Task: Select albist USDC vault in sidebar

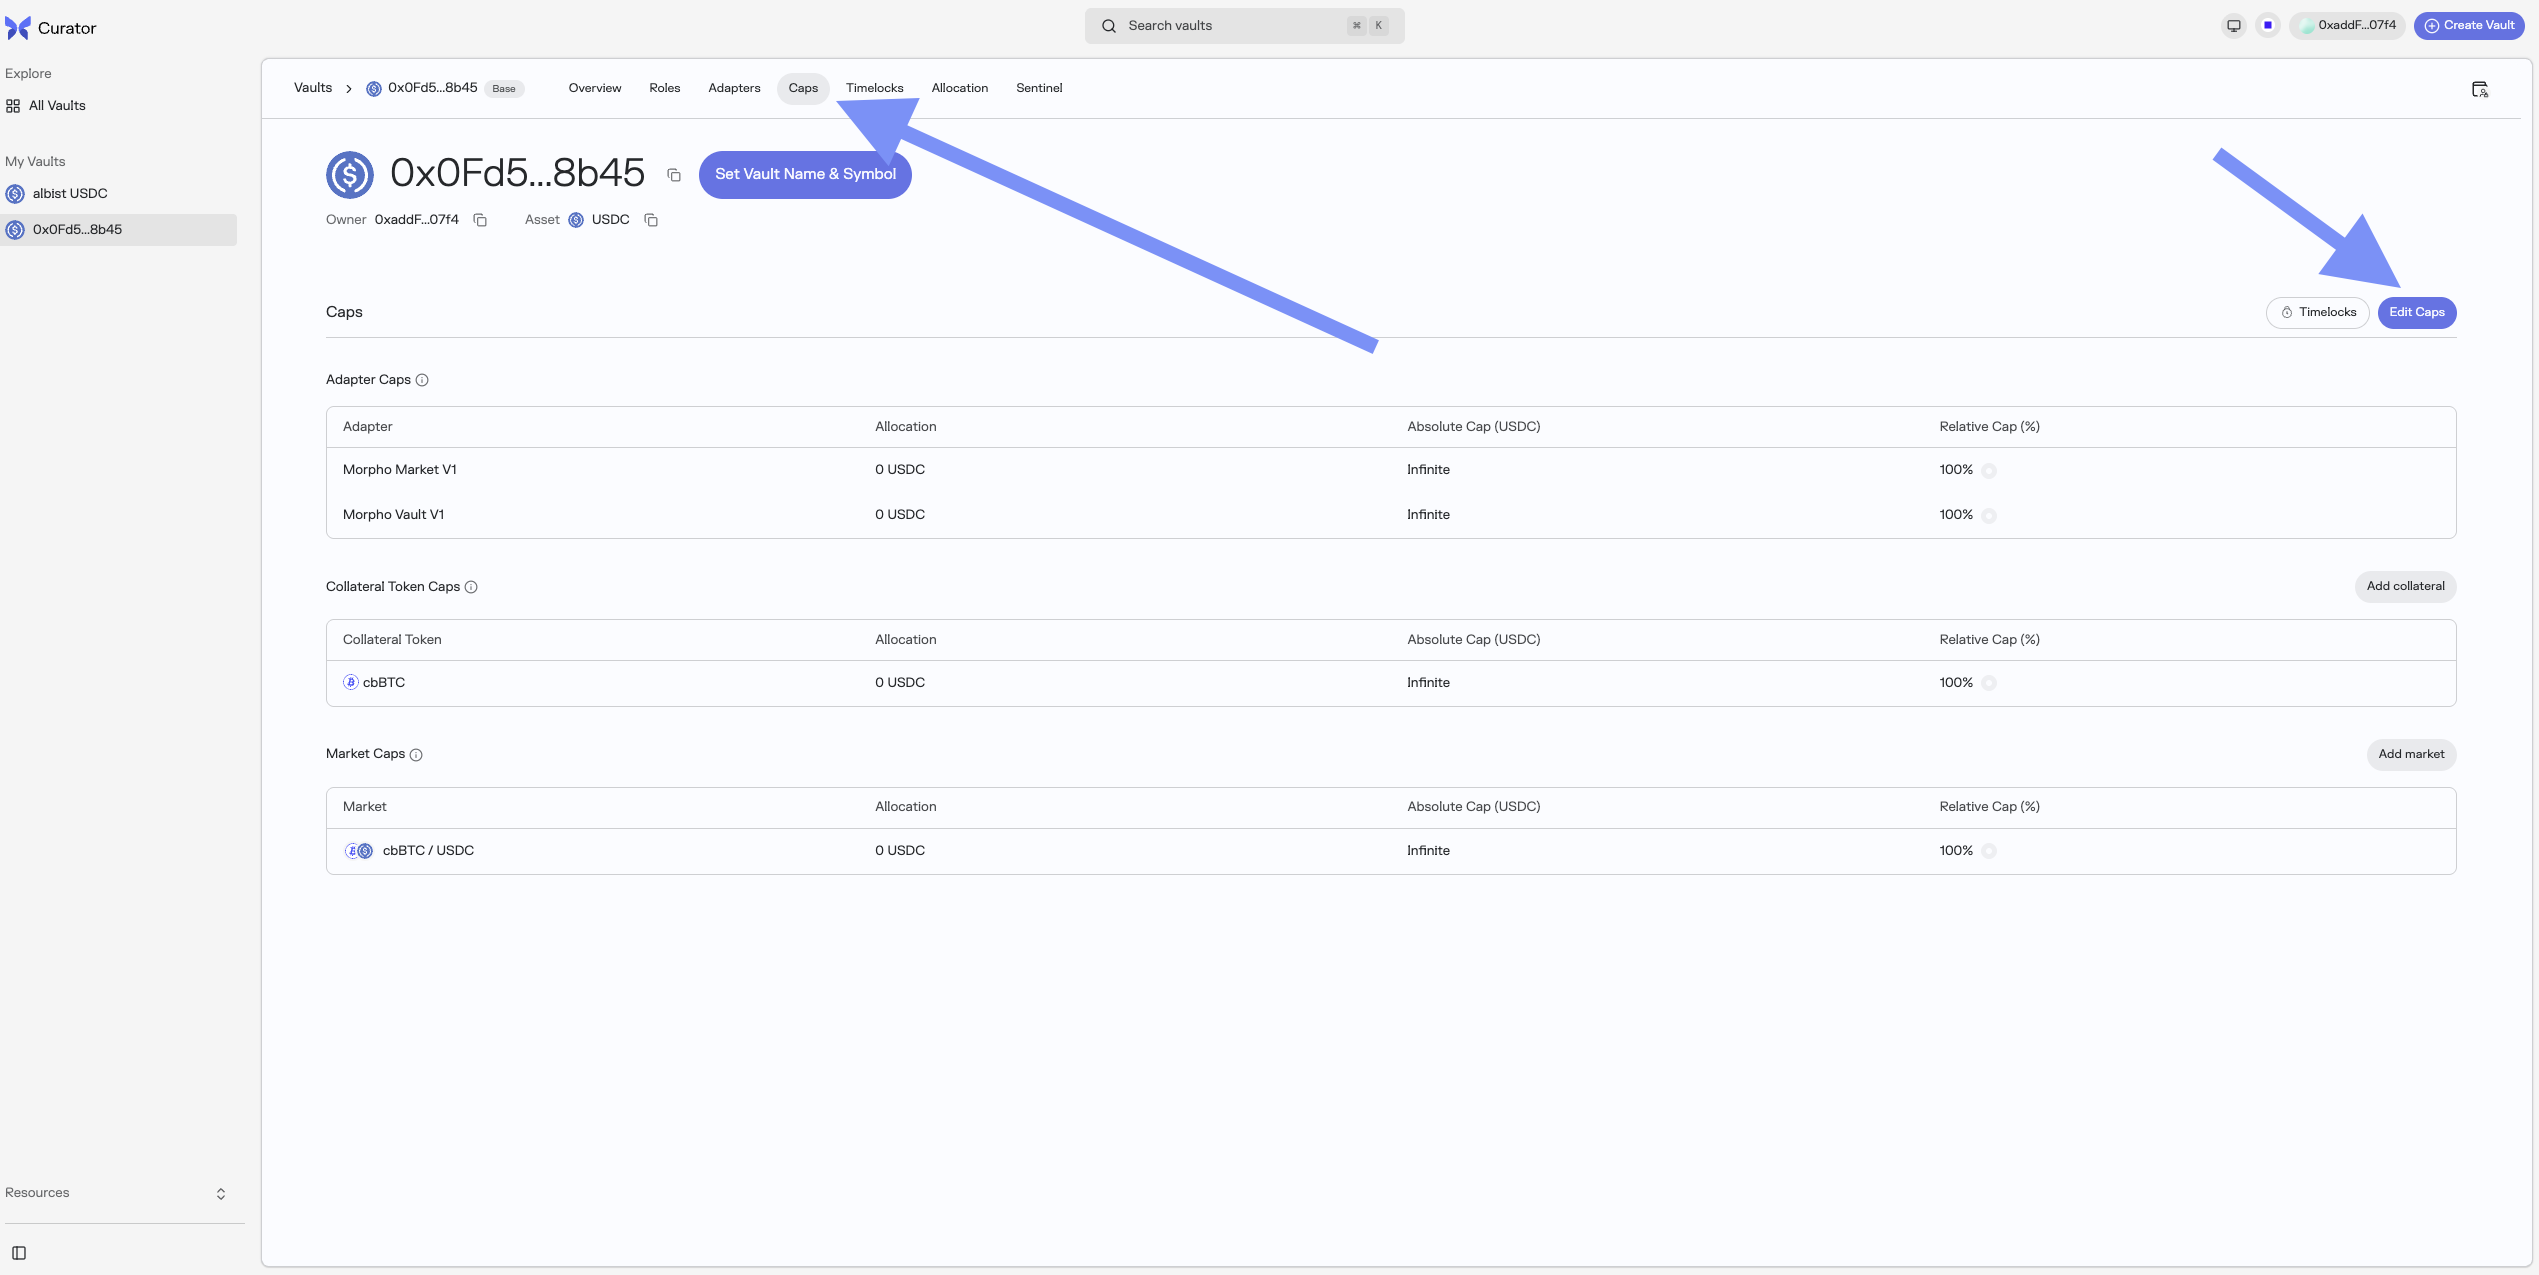Action: coord(70,193)
